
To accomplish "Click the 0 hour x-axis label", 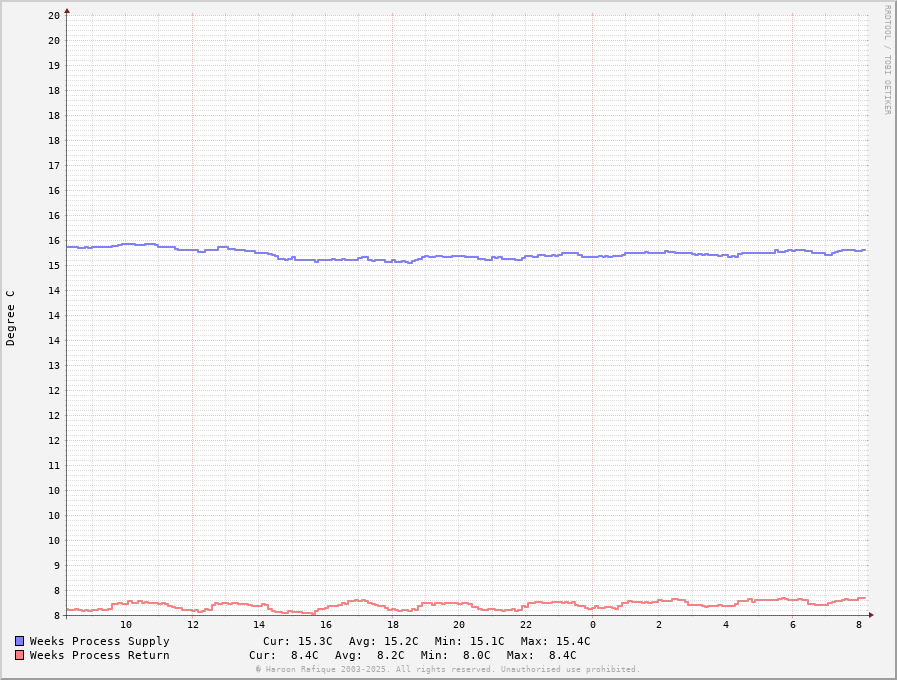I will pyautogui.click(x=592, y=625).
